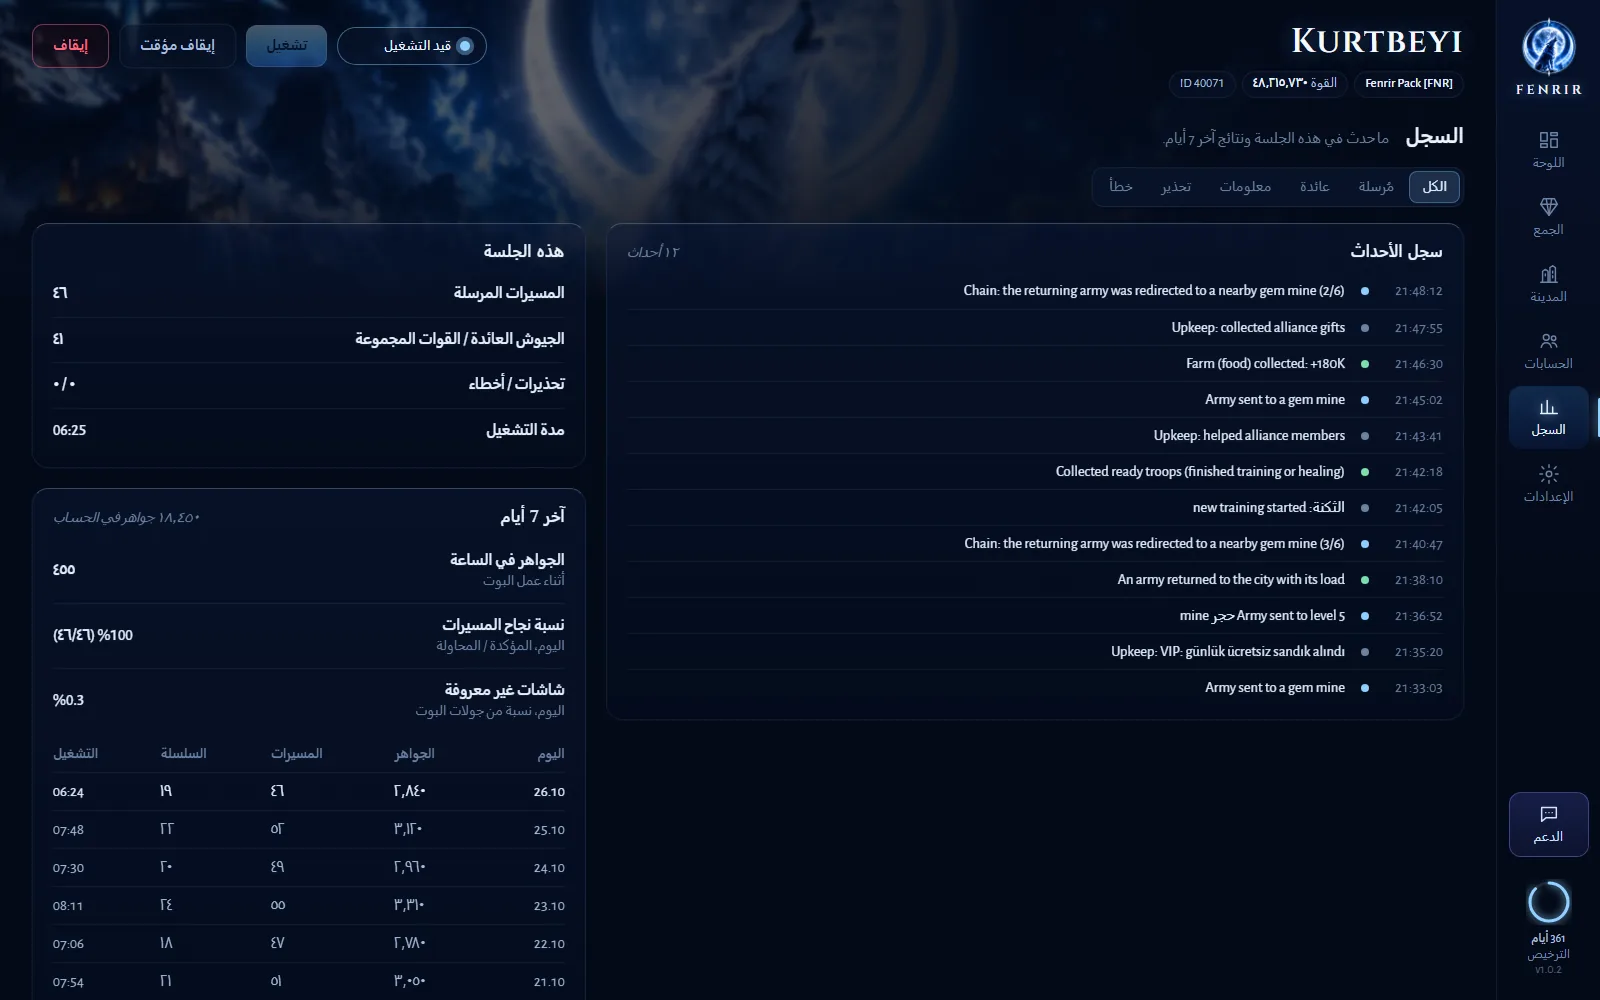The image size is (1600, 1000).
Task: Select the مُرسلة sent filter tab
Action: click(x=1375, y=187)
